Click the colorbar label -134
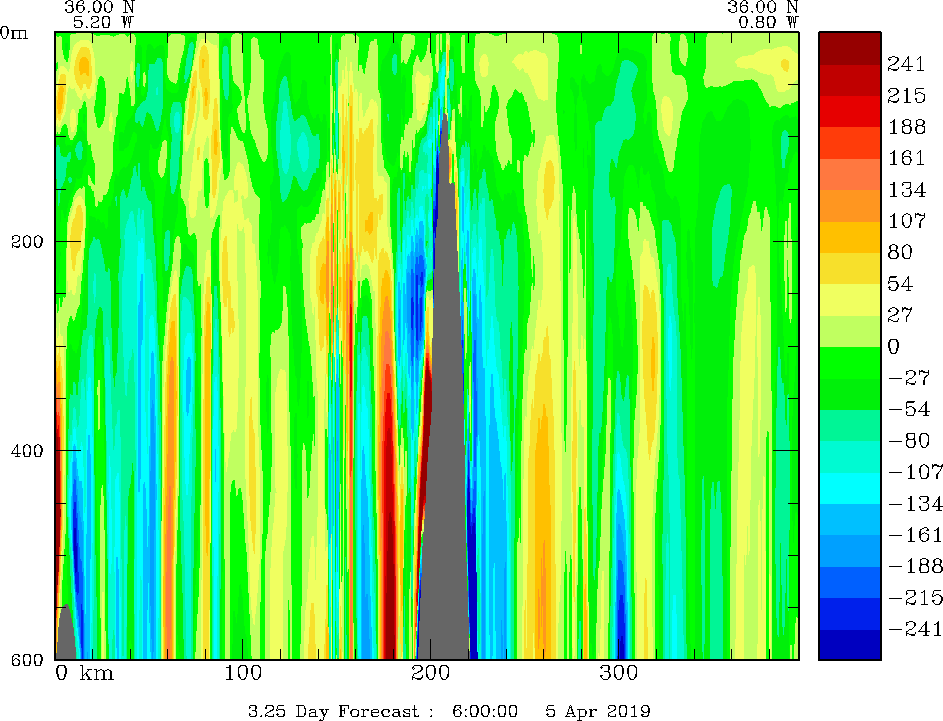 pos(915,503)
